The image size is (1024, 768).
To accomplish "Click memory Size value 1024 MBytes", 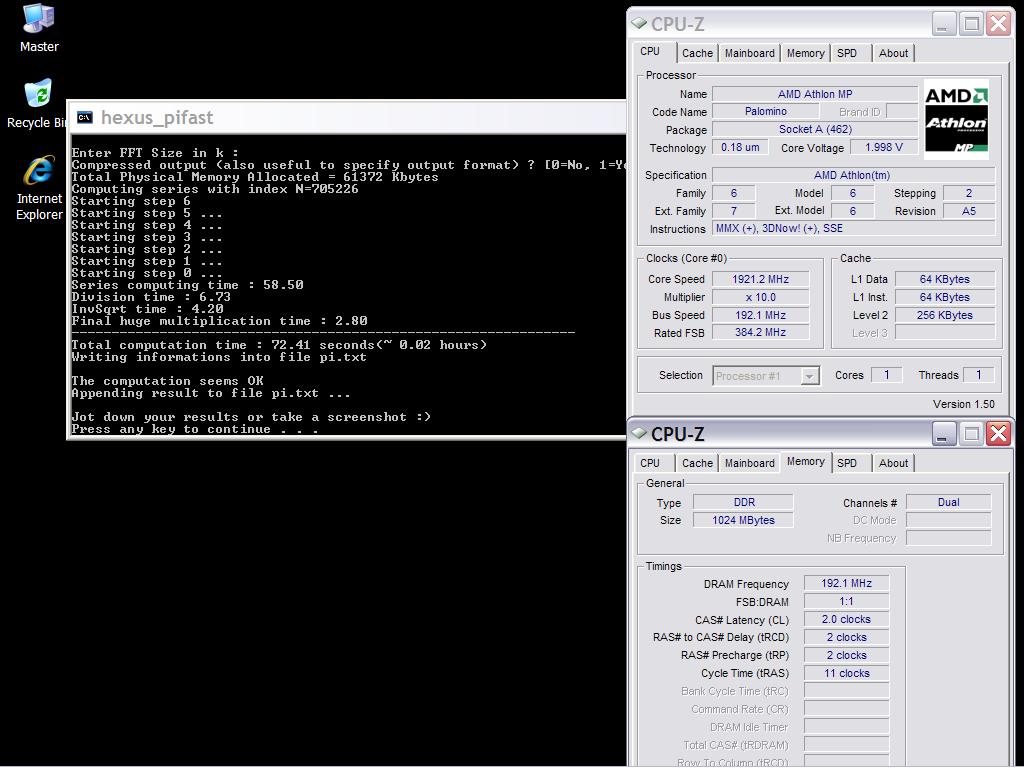I will (x=743, y=520).
